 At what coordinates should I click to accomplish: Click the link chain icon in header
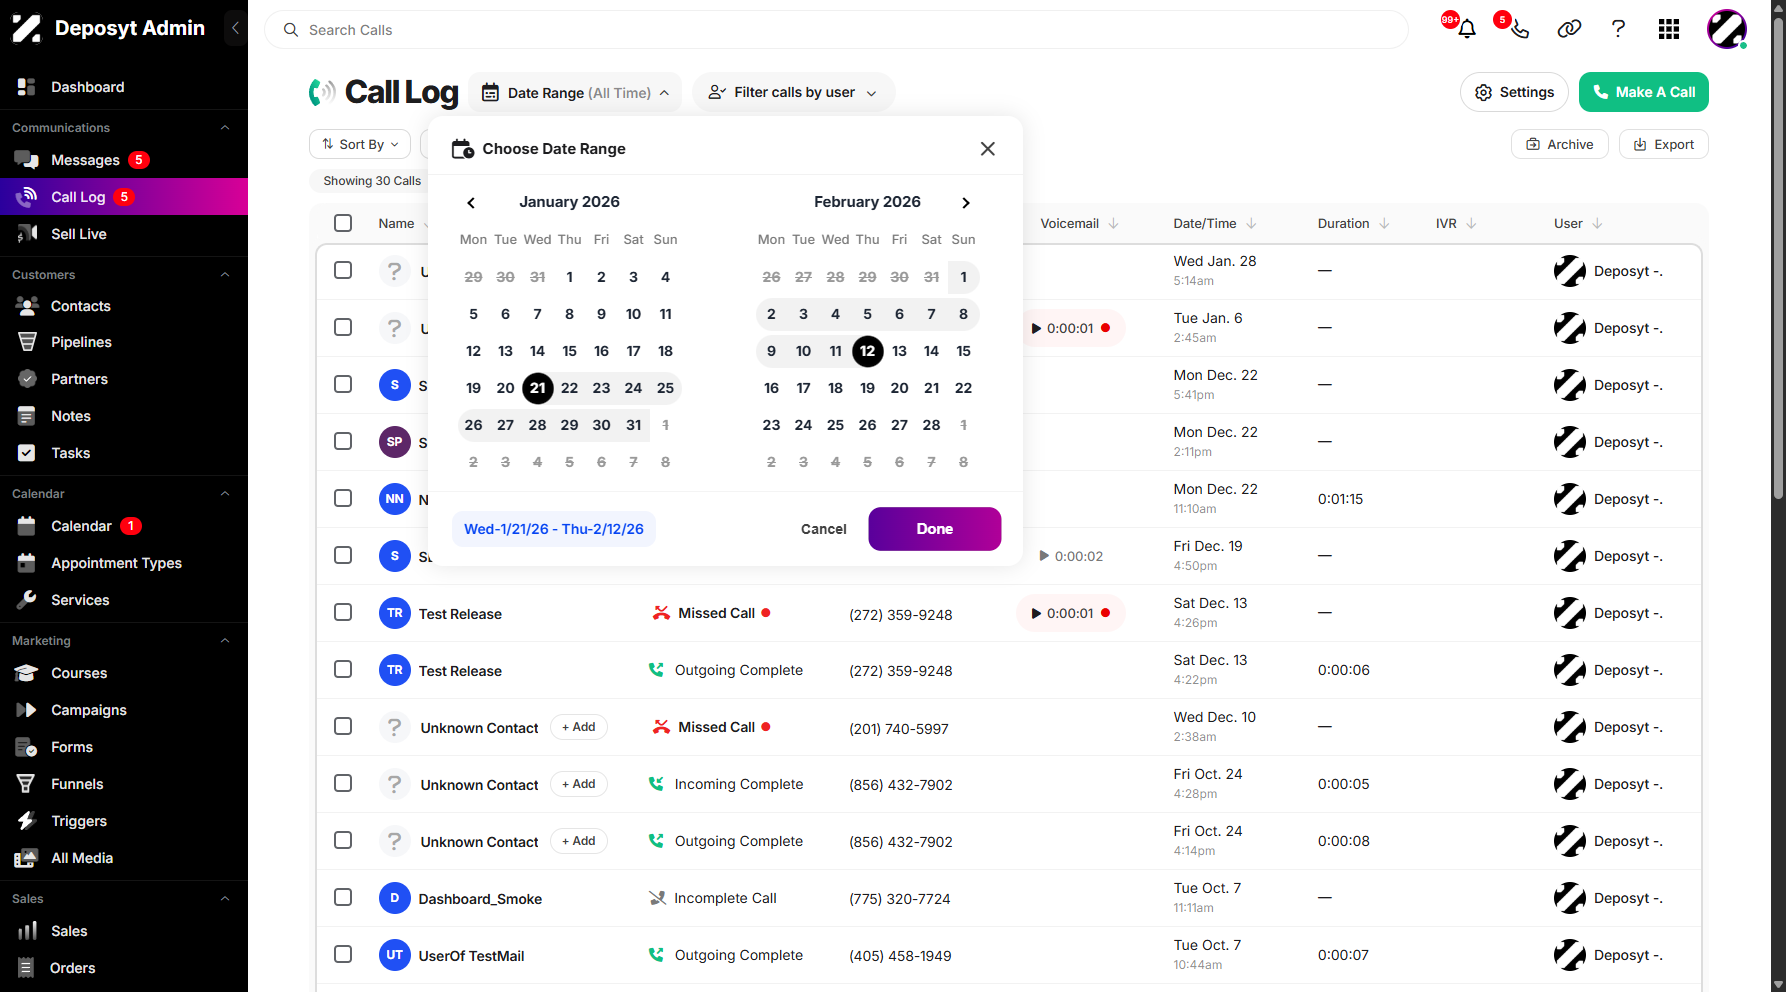pos(1569,29)
